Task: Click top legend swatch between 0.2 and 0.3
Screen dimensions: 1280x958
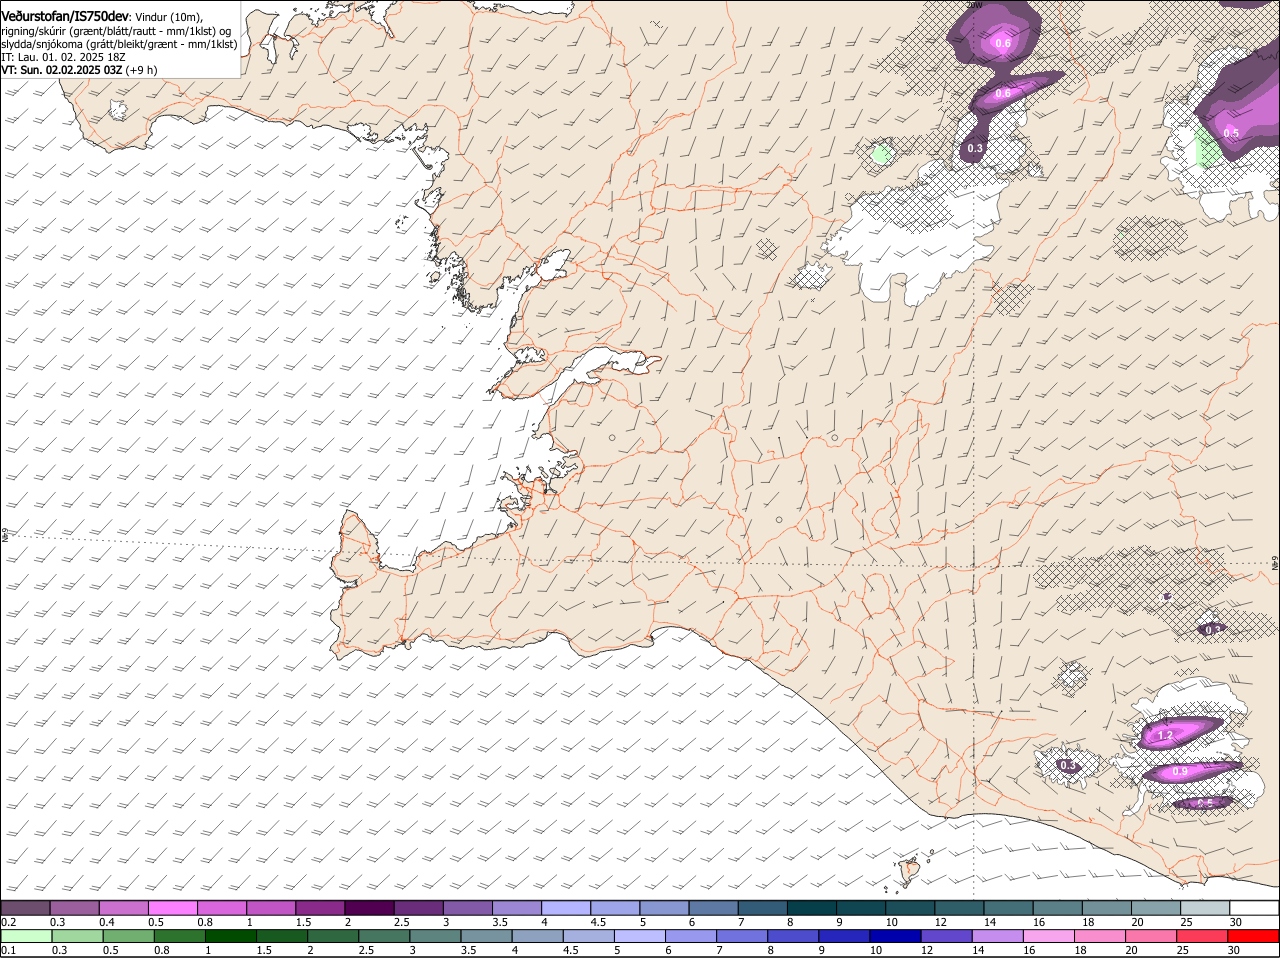Action: (x=25, y=908)
